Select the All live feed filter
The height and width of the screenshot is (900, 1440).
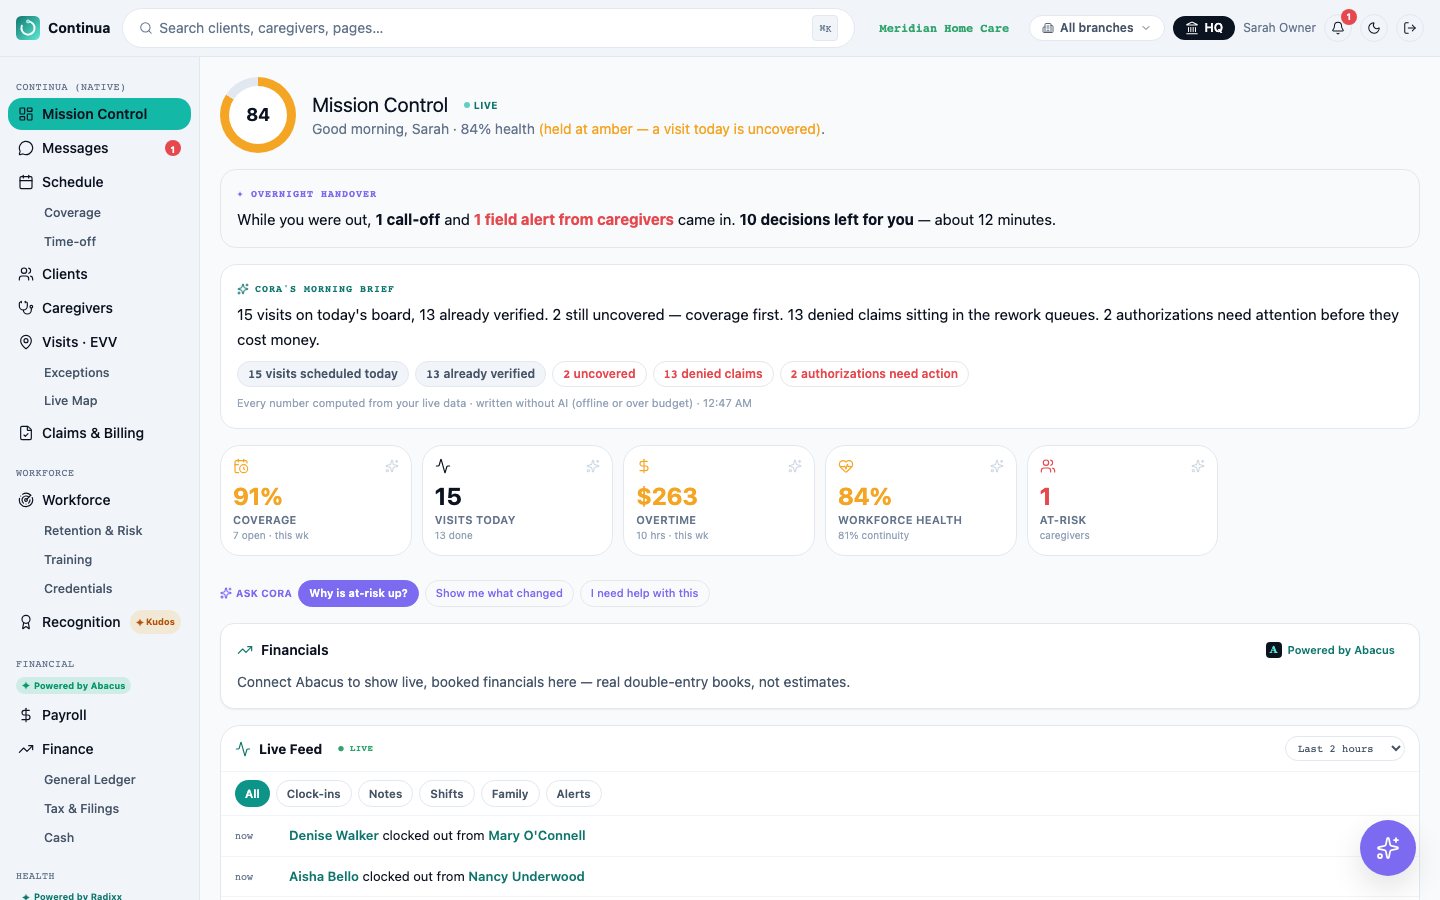click(x=252, y=794)
